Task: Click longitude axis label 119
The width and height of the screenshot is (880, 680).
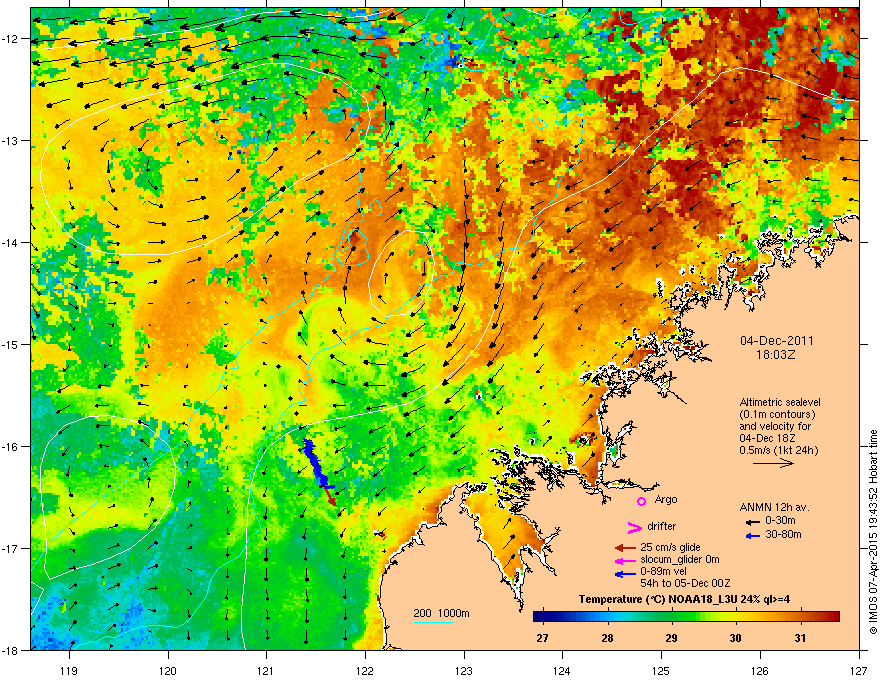Action: click(69, 670)
